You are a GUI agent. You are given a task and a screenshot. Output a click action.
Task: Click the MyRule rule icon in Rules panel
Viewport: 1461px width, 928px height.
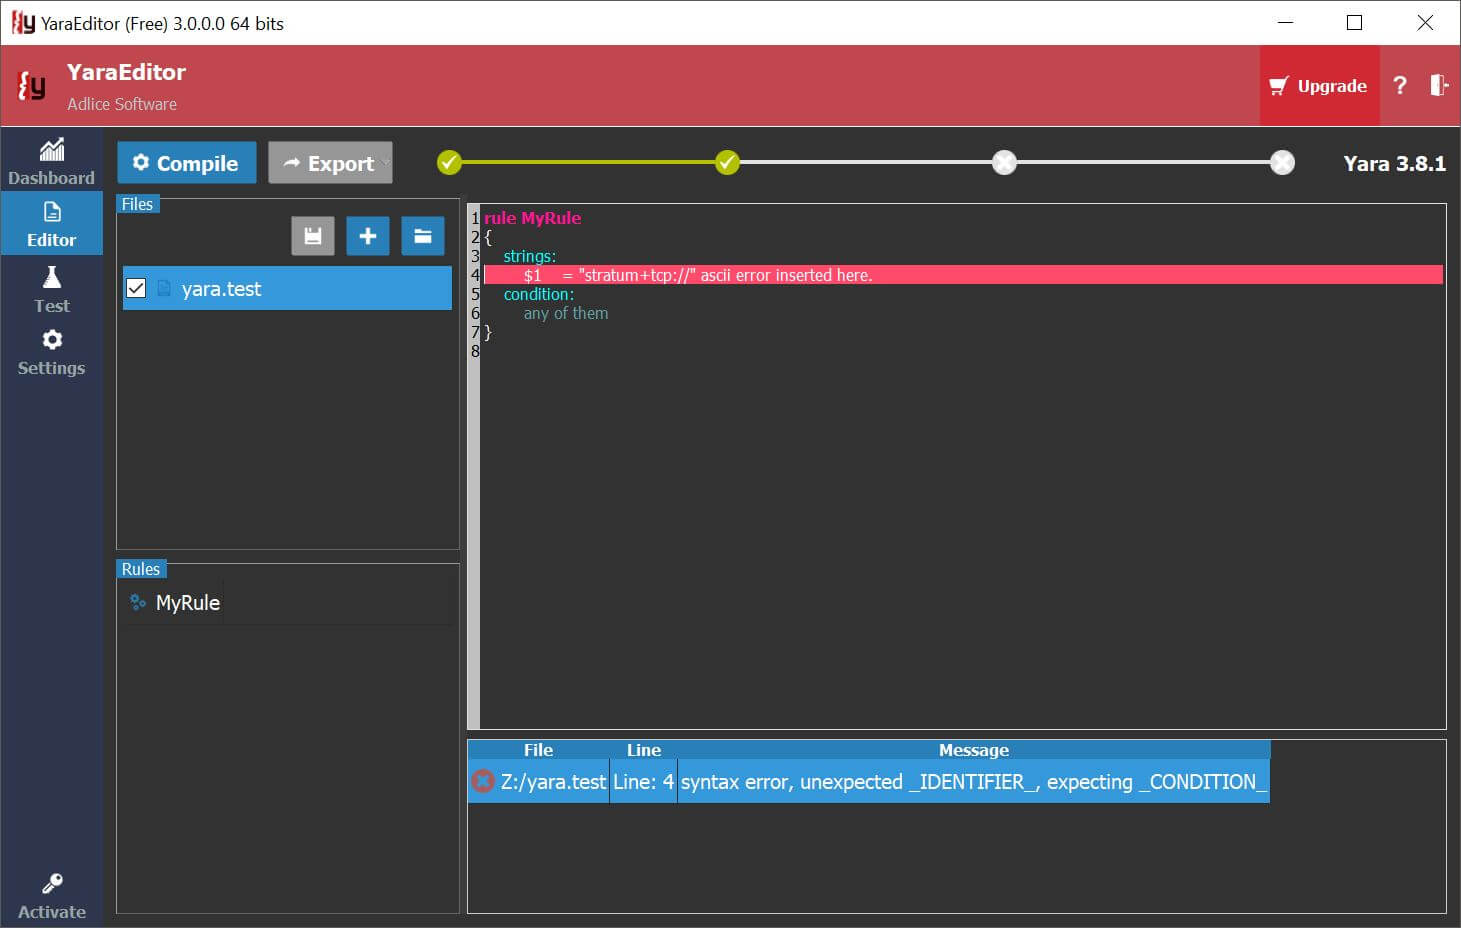click(138, 602)
